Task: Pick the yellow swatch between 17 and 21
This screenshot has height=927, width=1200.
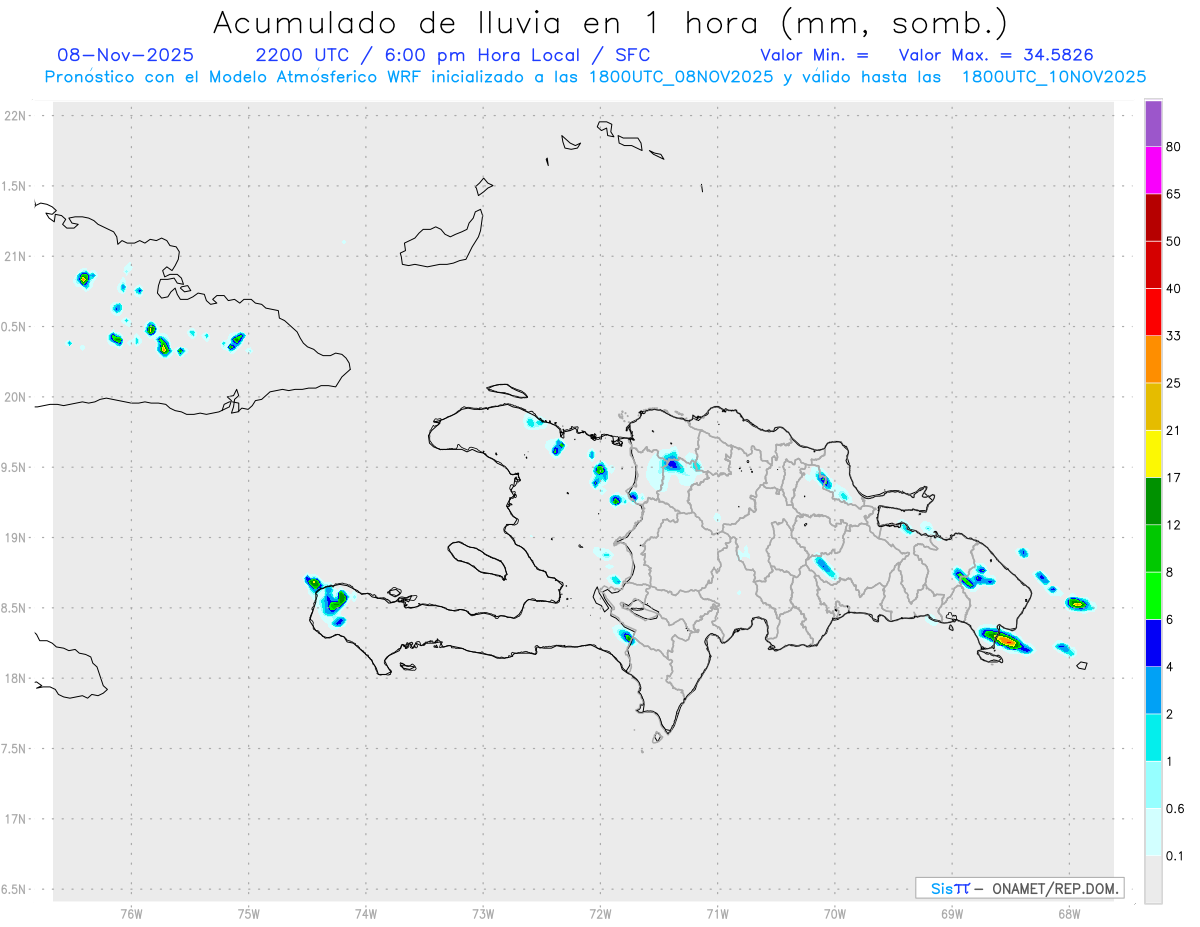Action: 1153,454
